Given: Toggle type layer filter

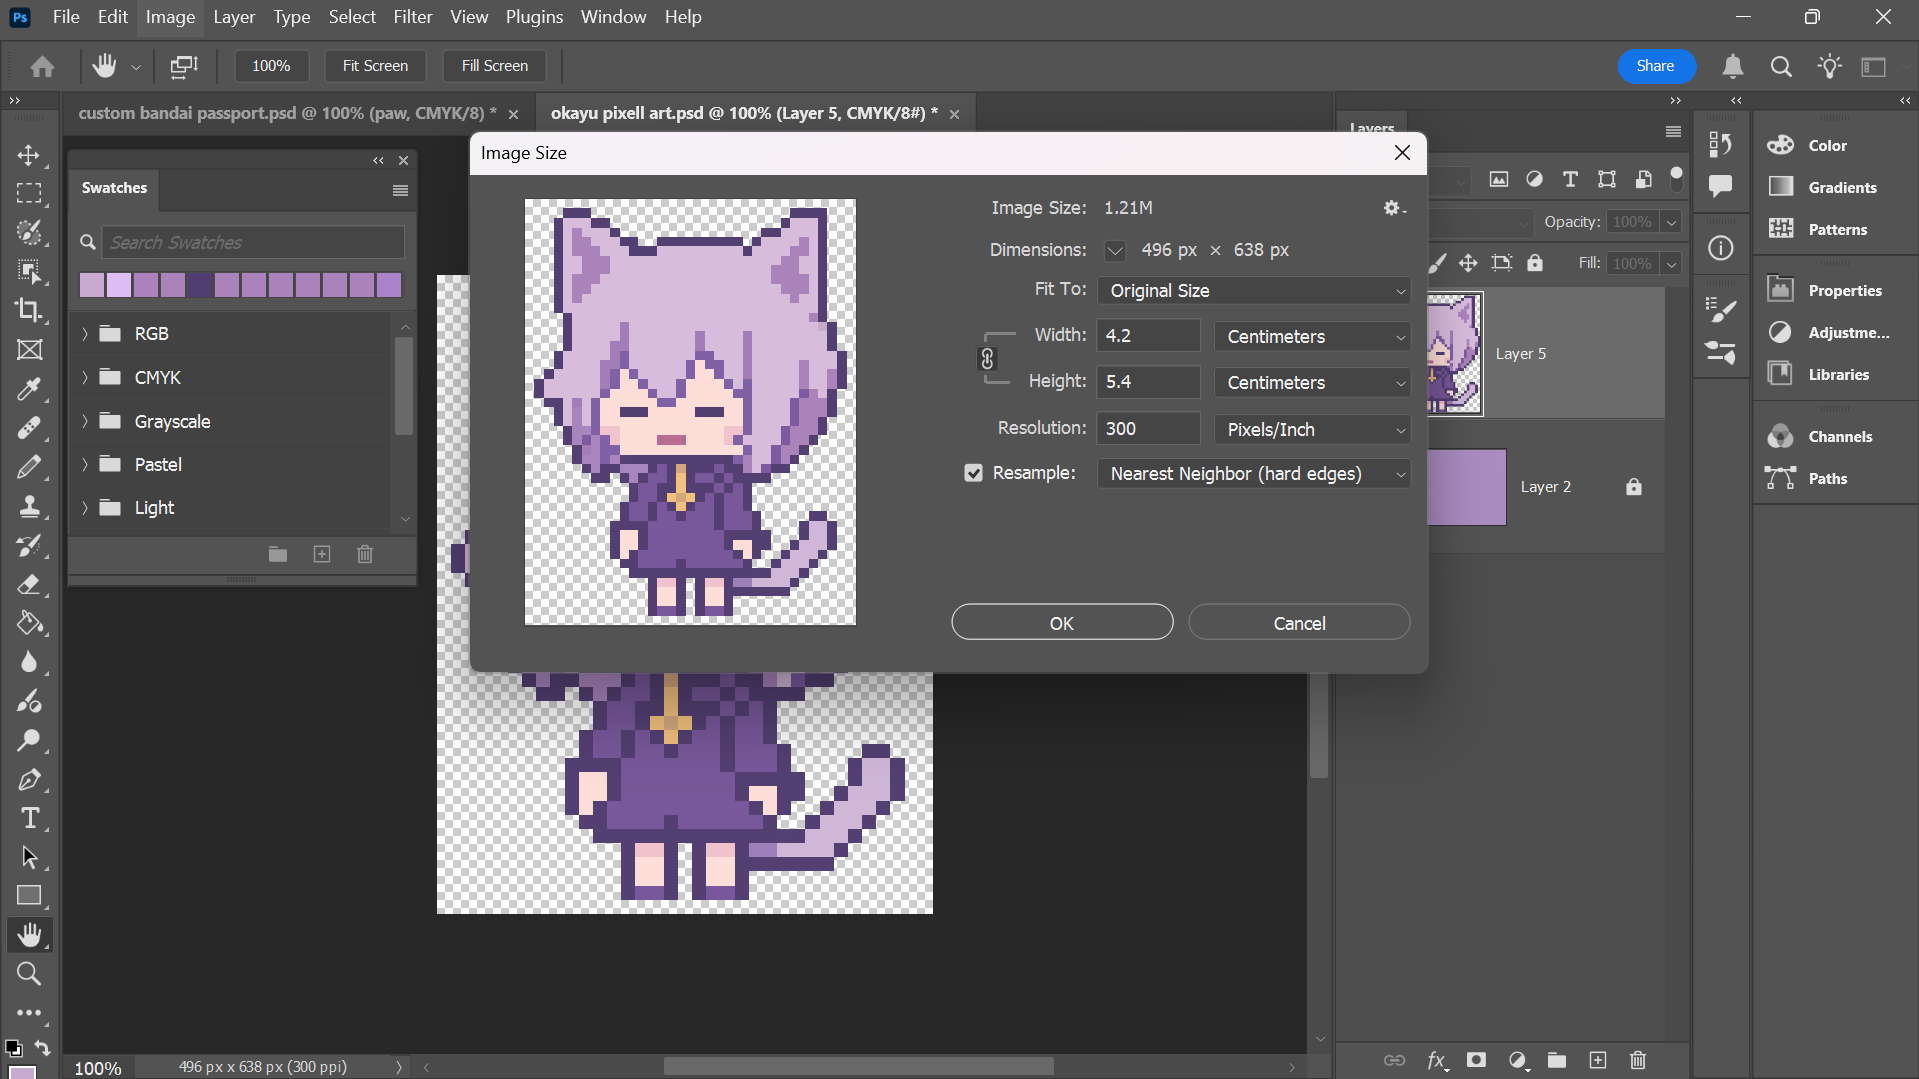Looking at the screenshot, I should click(1570, 180).
